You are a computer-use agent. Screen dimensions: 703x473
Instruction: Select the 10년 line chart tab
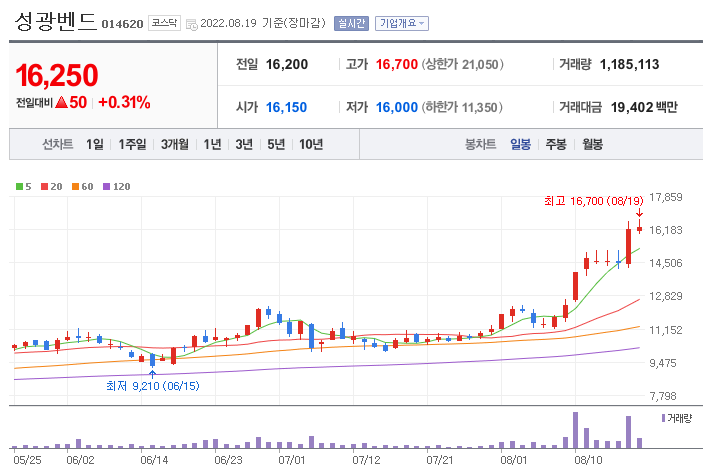tap(311, 144)
